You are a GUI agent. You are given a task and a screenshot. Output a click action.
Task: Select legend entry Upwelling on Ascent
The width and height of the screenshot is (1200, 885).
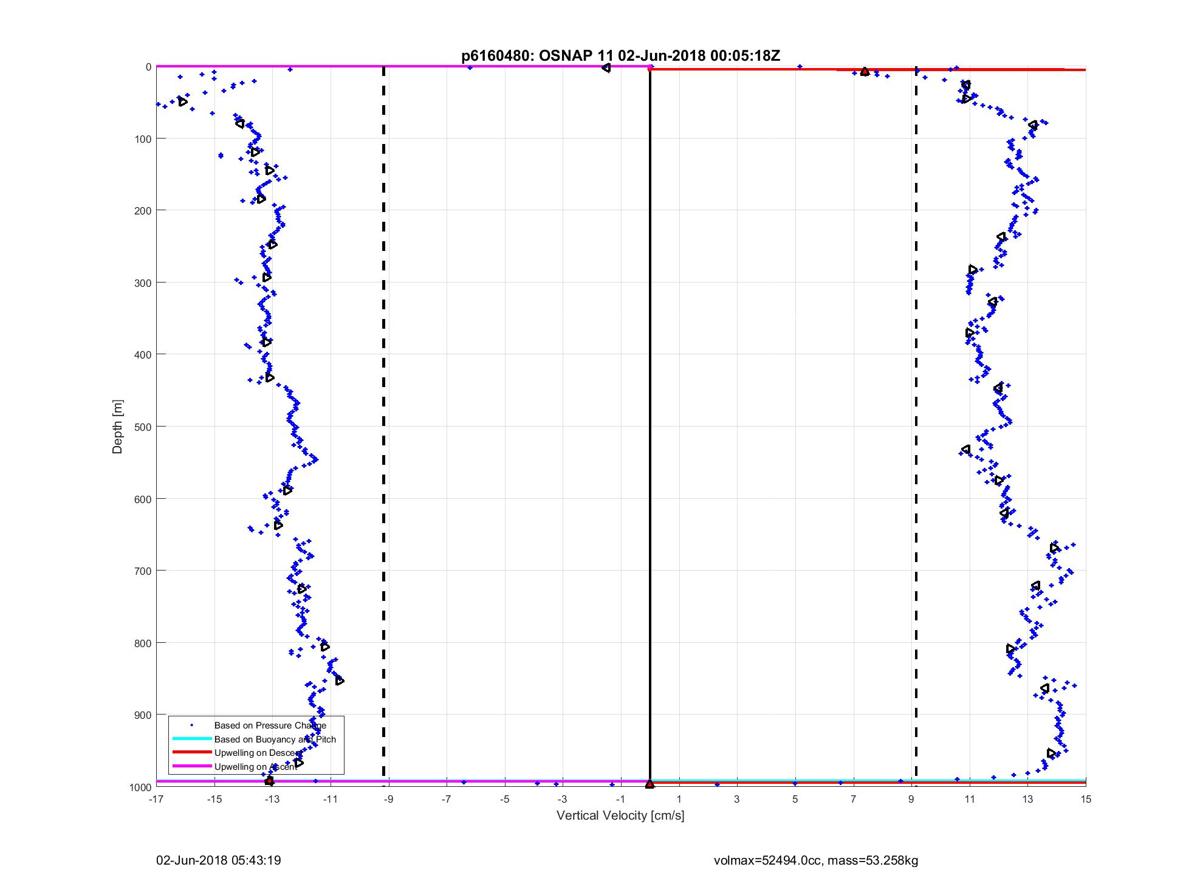(254, 766)
